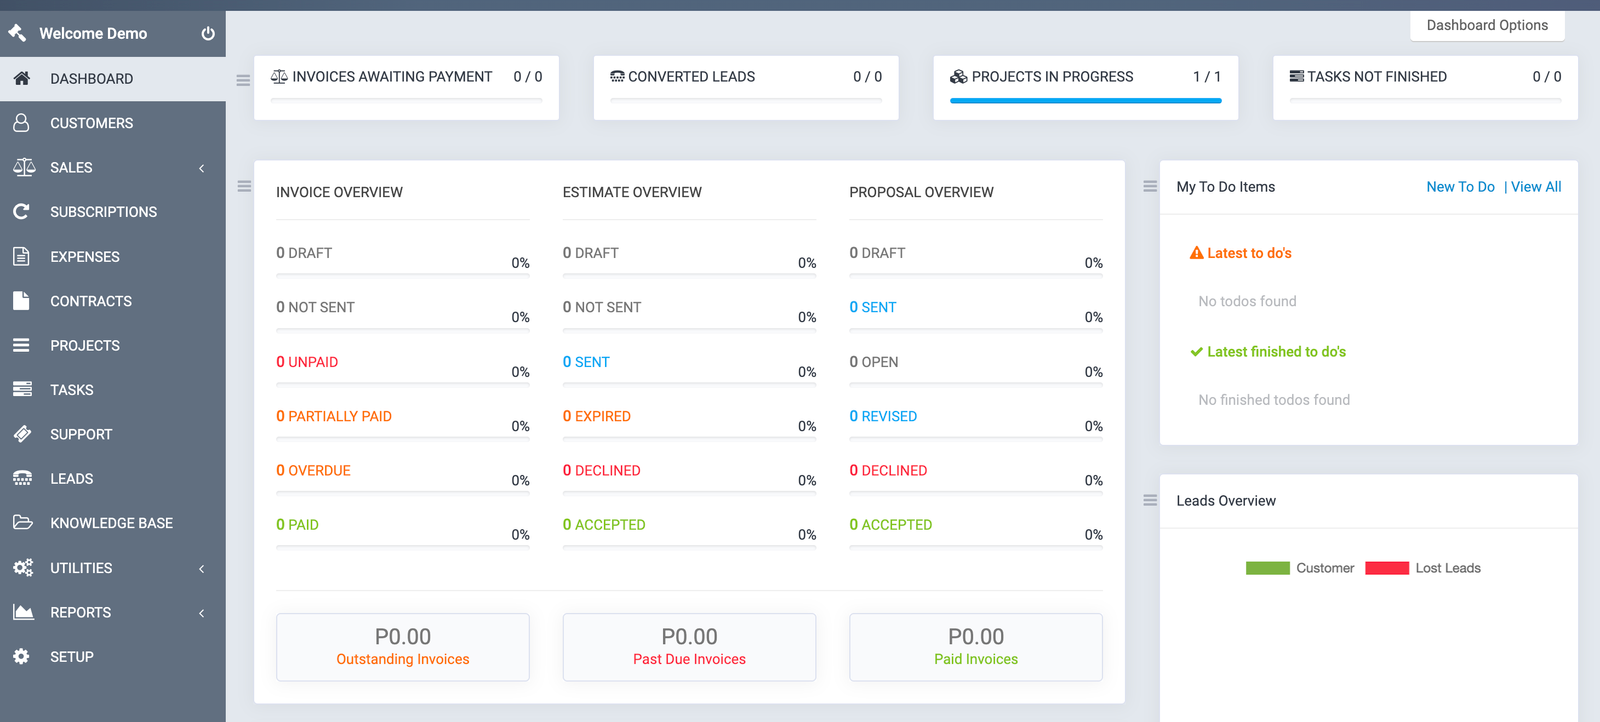Viewport: 1600px width, 722px height.
Task: Click the Setup gear icon
Action: coord(21,657)
